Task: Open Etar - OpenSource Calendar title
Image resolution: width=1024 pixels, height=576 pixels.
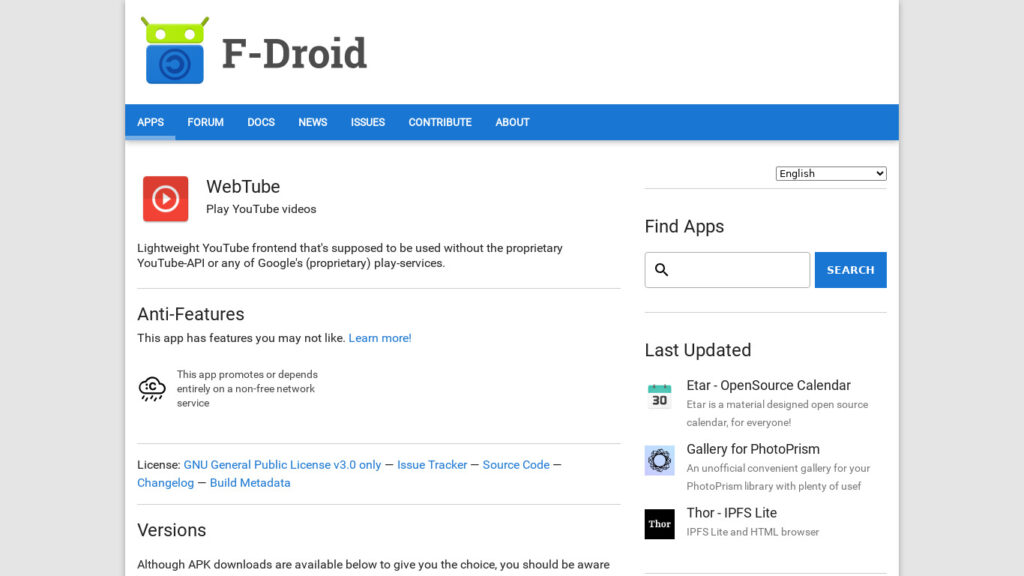Action: (x=769, y=385)
